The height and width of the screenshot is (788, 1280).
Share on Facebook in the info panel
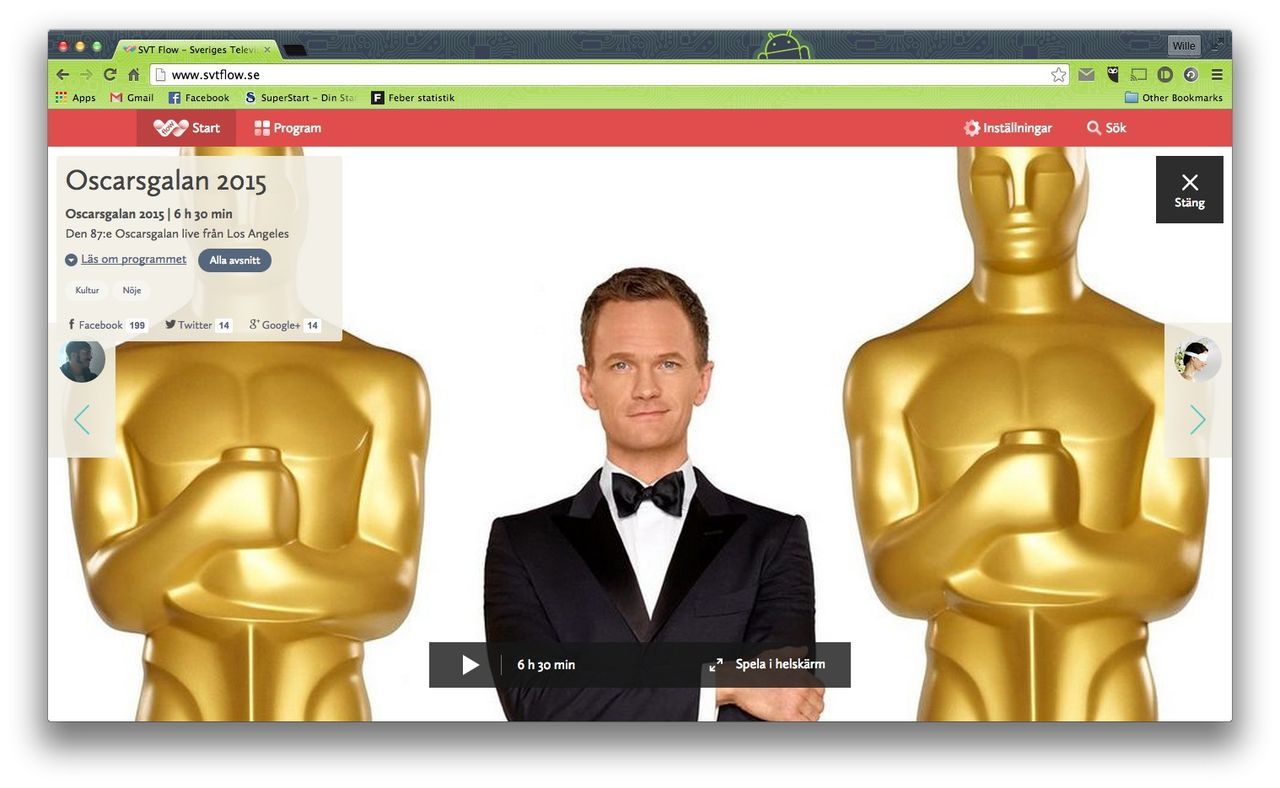tap(107, 325)
